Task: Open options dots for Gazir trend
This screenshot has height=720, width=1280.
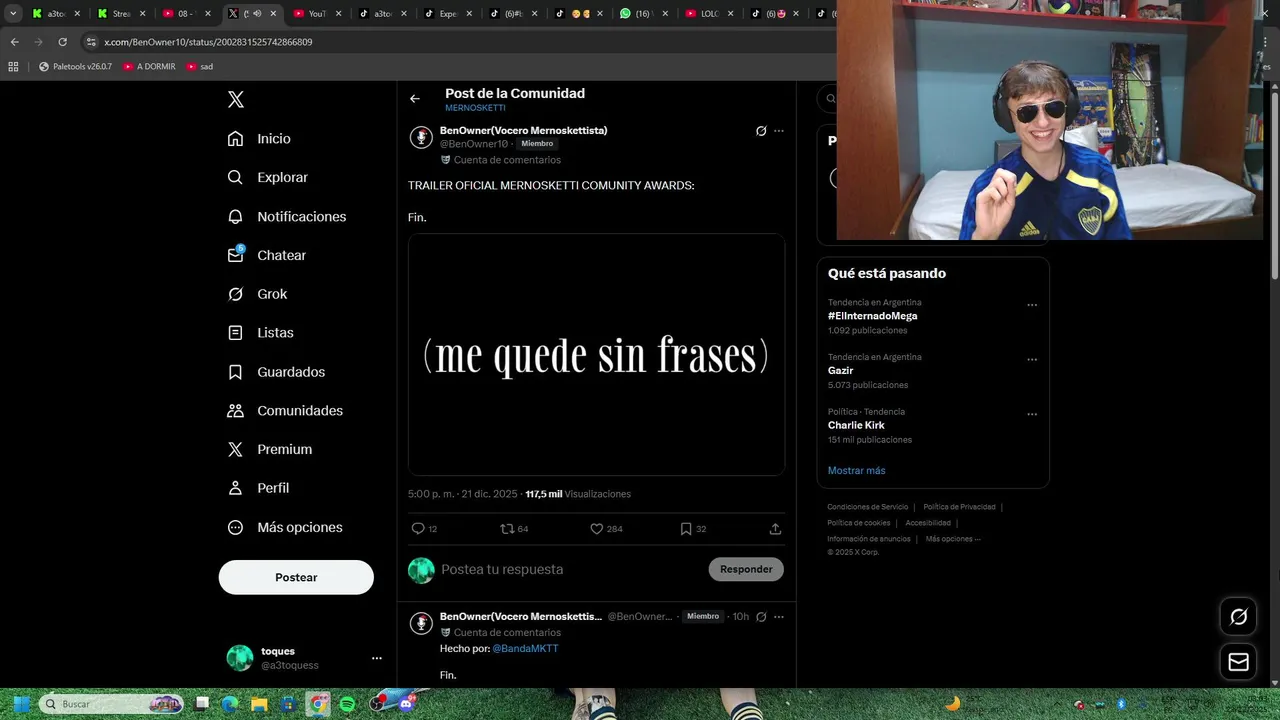Action: tap(1032, 359)
